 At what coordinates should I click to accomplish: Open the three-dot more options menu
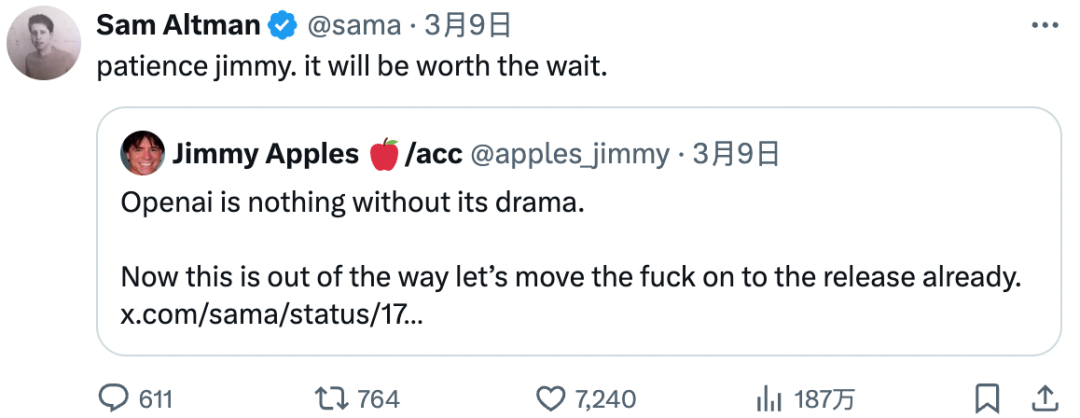(x=1043, y=25)
